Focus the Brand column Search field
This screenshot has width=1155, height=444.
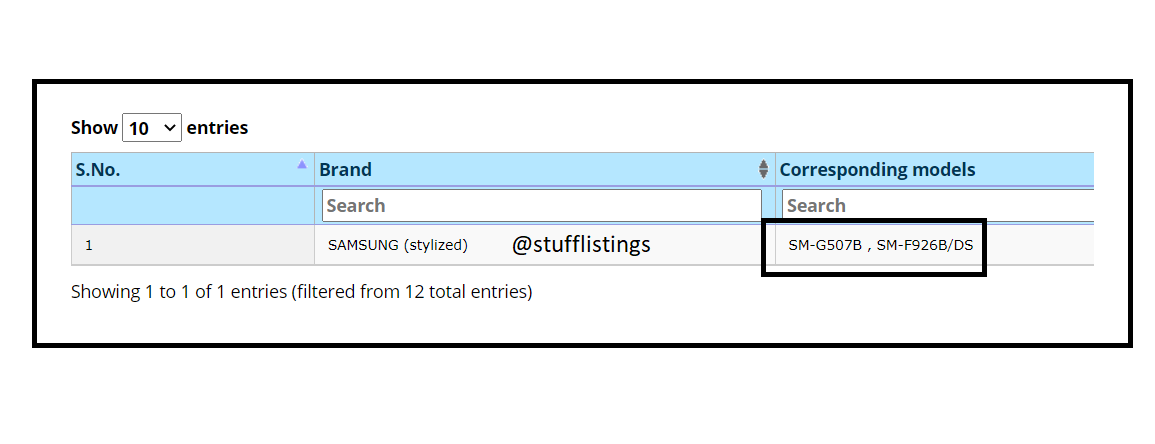pyautogui.click(x=542, y=205)
